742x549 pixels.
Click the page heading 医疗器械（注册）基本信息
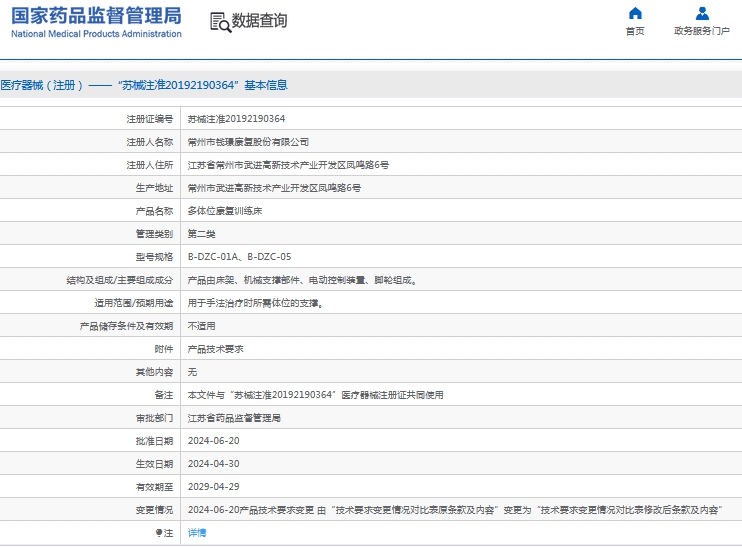point(144,85)
